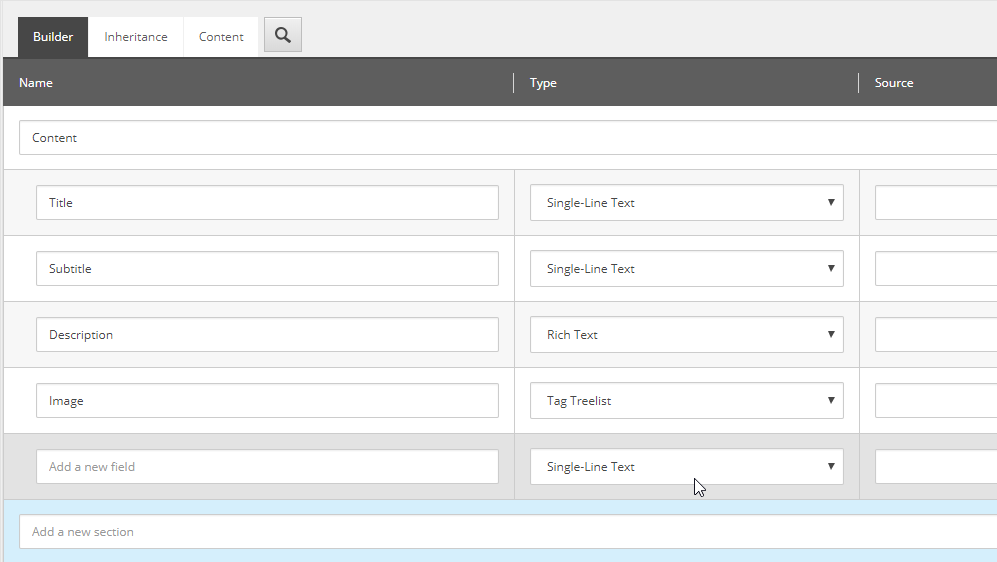Switch to the Builder tab

click(53, 37)
